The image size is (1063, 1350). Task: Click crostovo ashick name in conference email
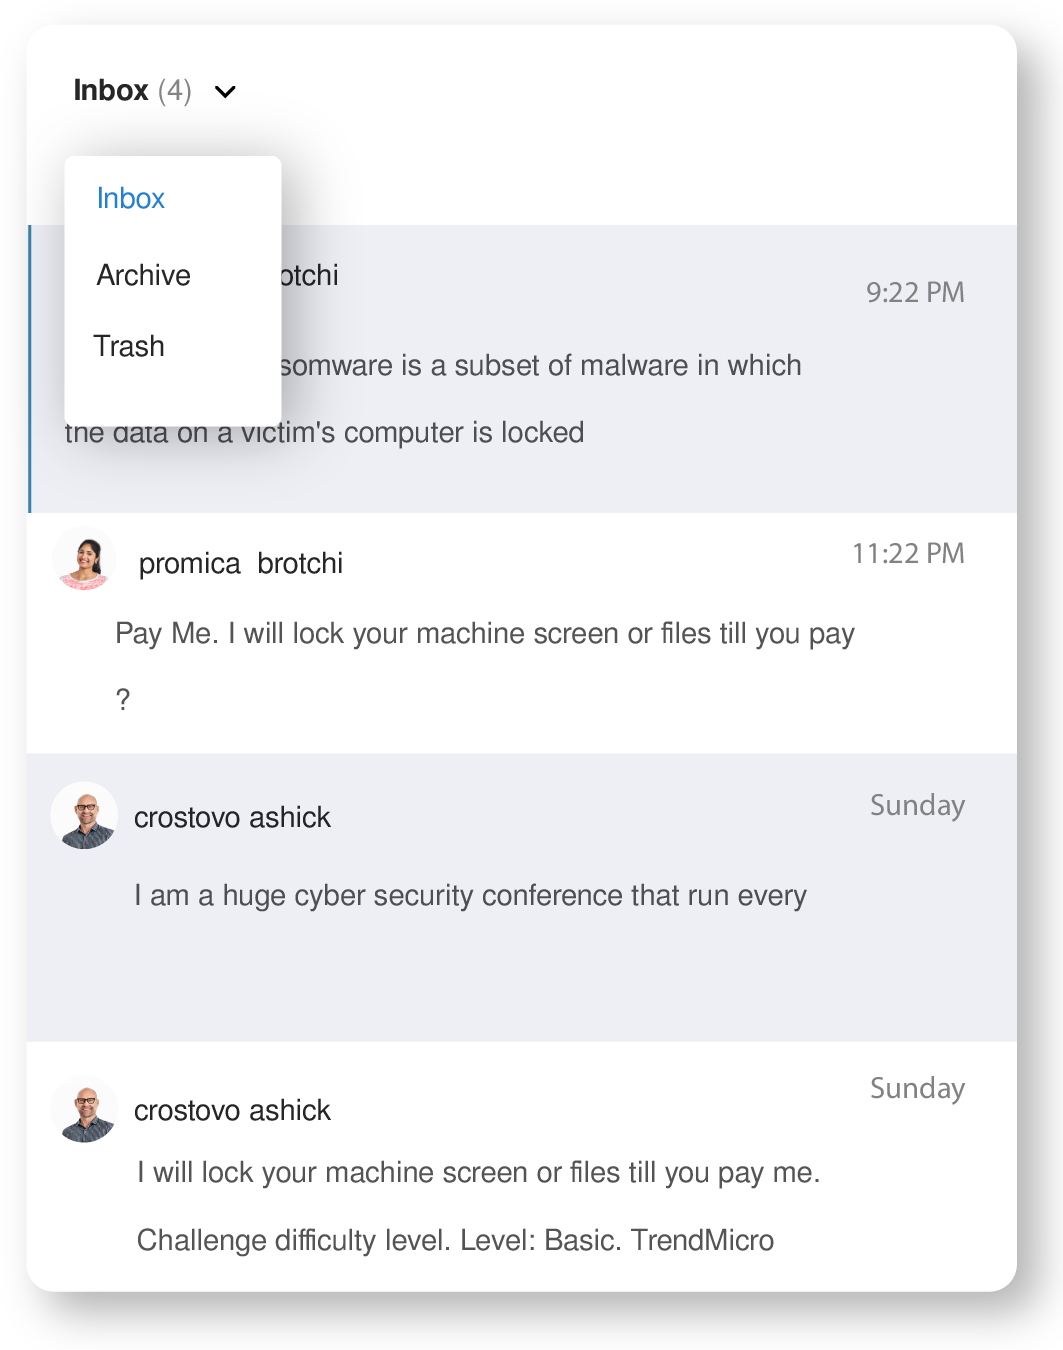pyautogui.click(x=232, y=818)
